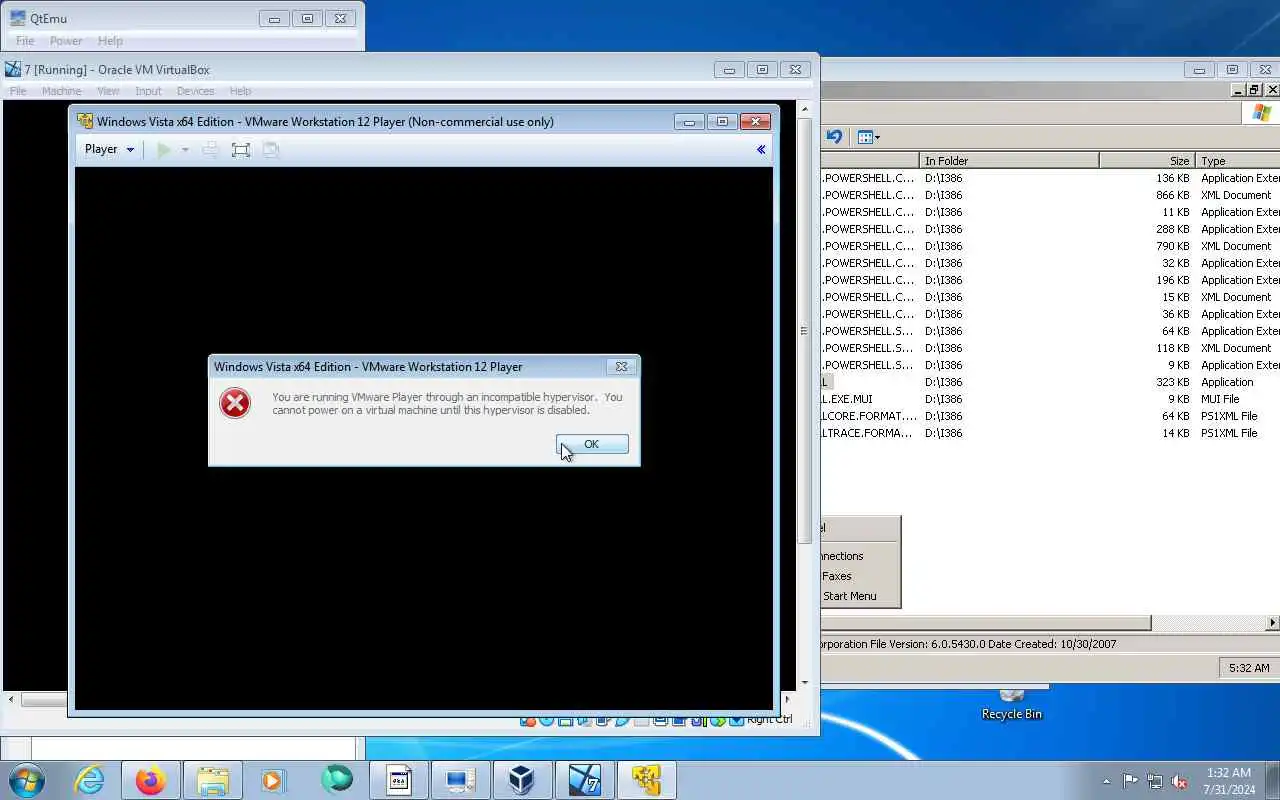Viewport: 1280px width, 800px height.
Task: Click the Send Ctrl+Alt+Del toolbar icon
Action: tap(211, 150)
